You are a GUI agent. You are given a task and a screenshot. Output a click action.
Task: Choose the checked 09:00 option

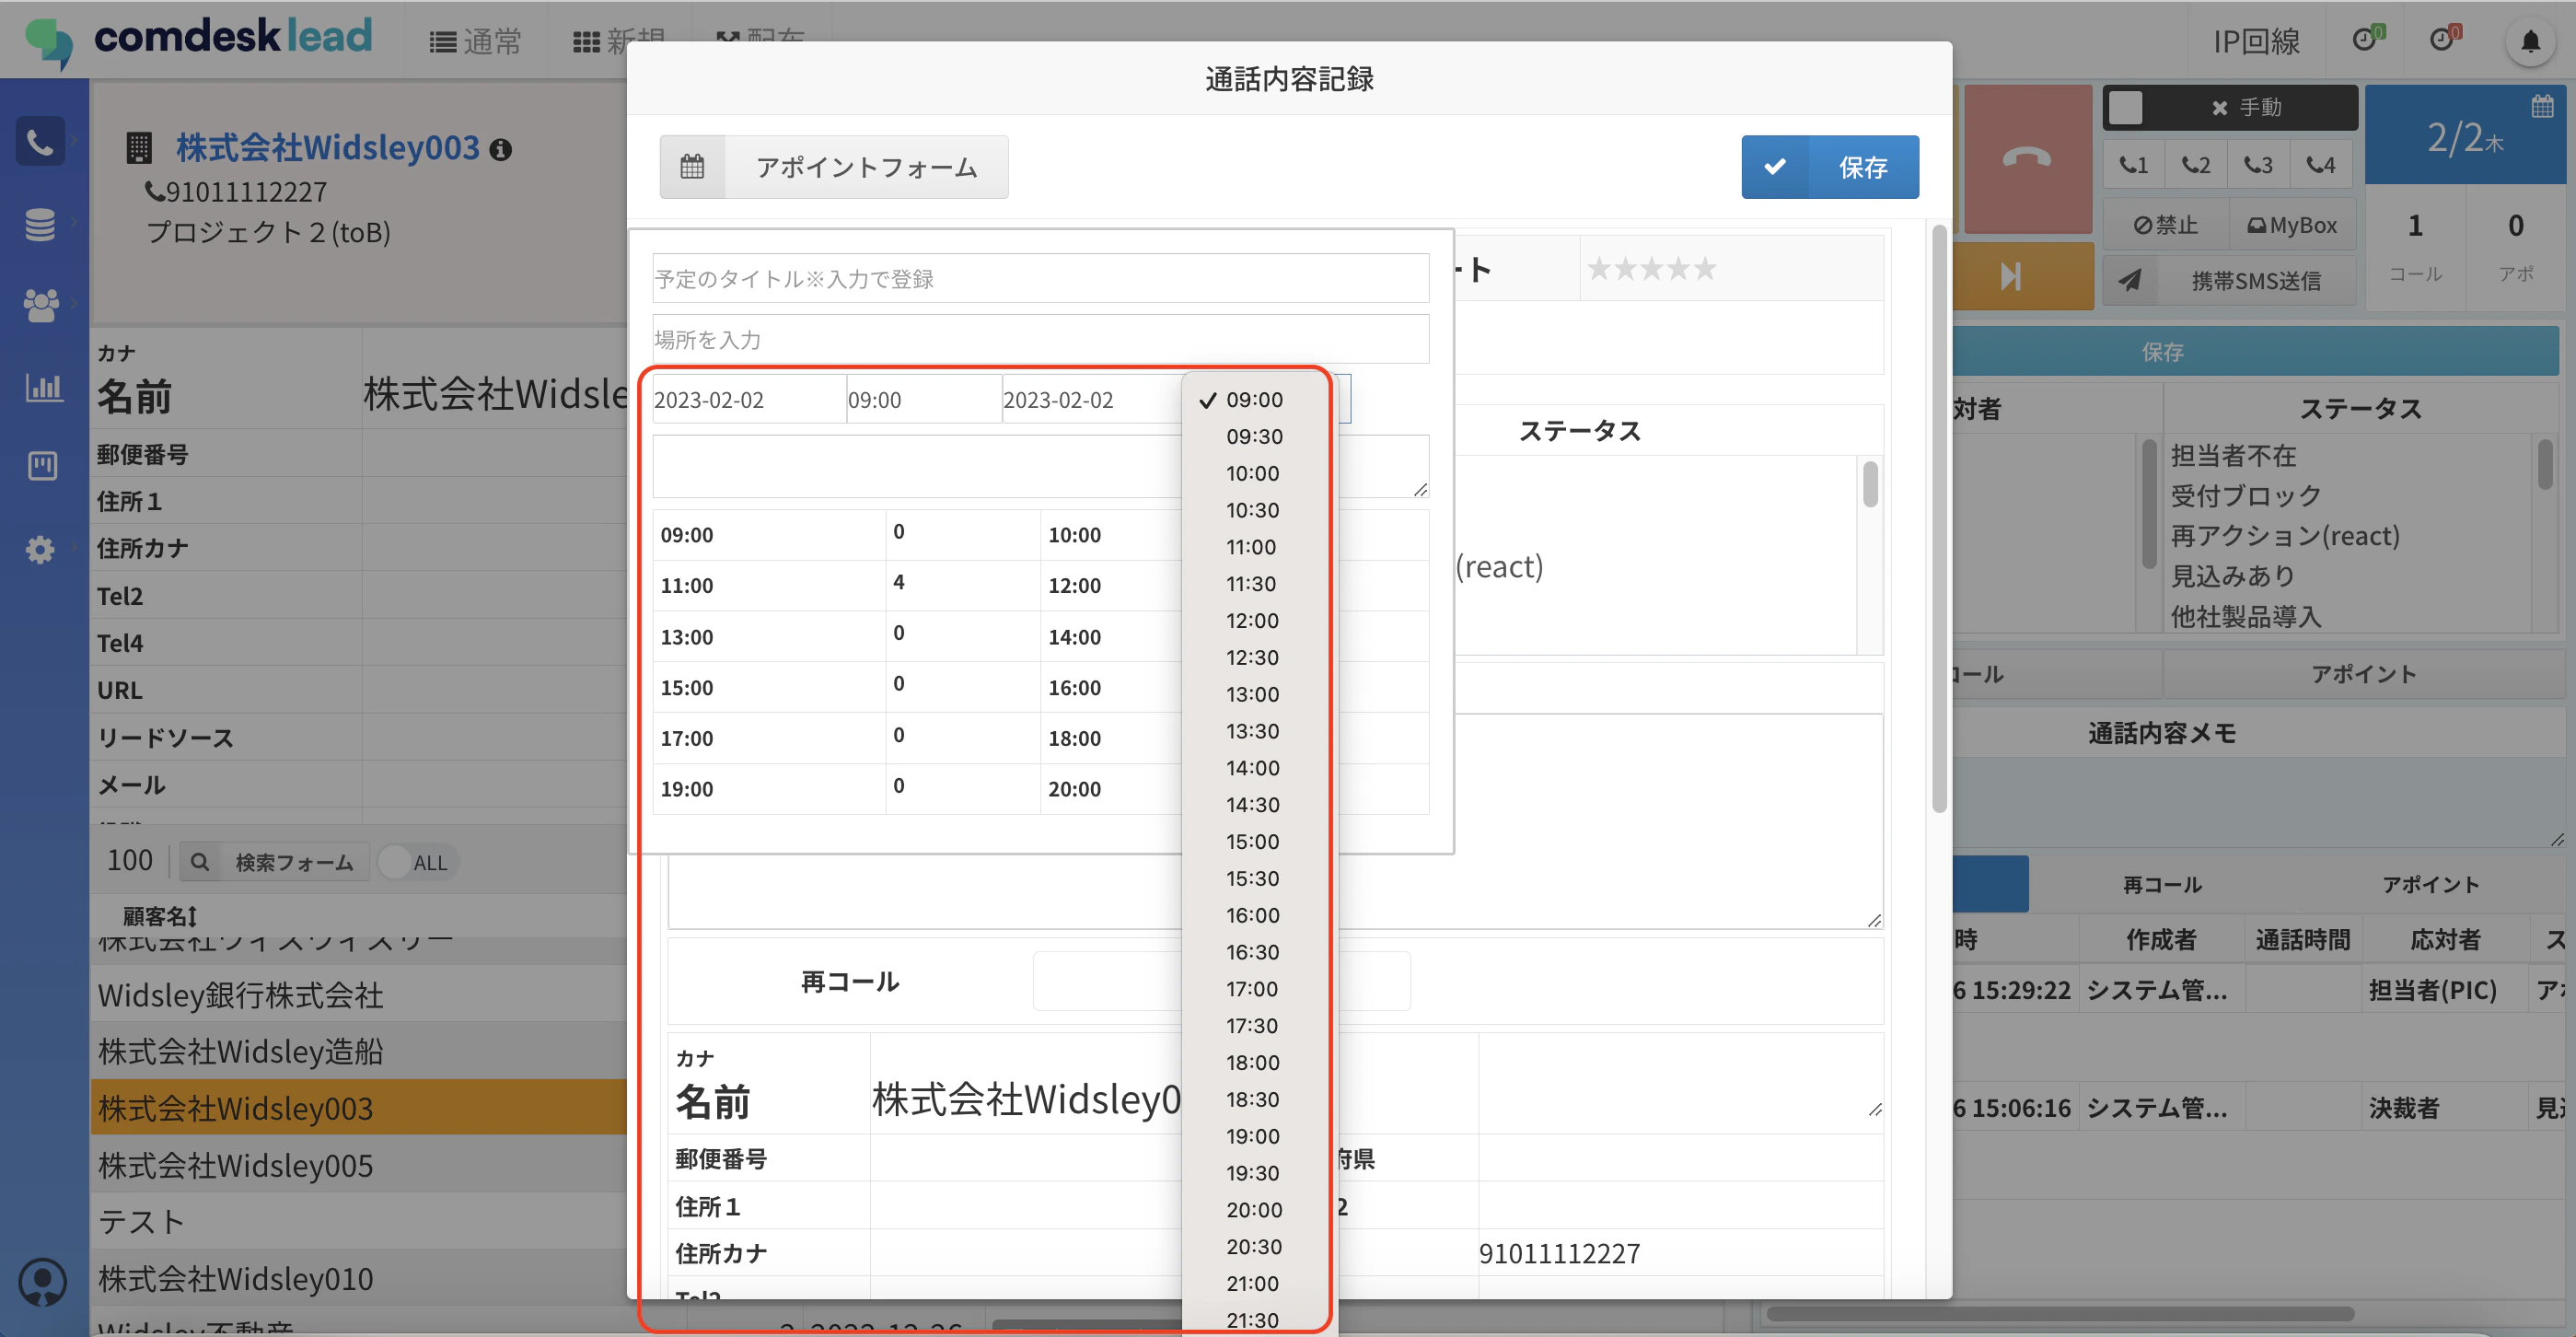[x=1254, y=399]
